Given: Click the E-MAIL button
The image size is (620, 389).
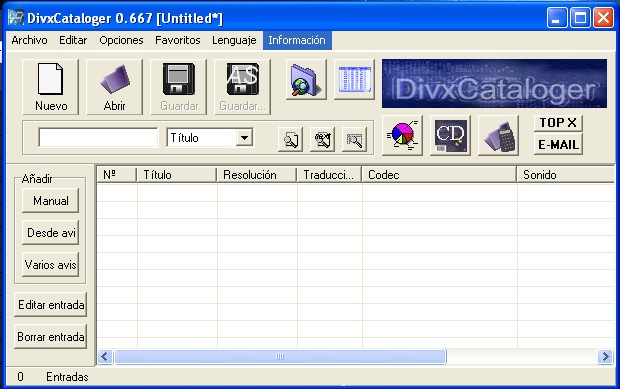Looking at the screenshot, I should tap(558, 145).
